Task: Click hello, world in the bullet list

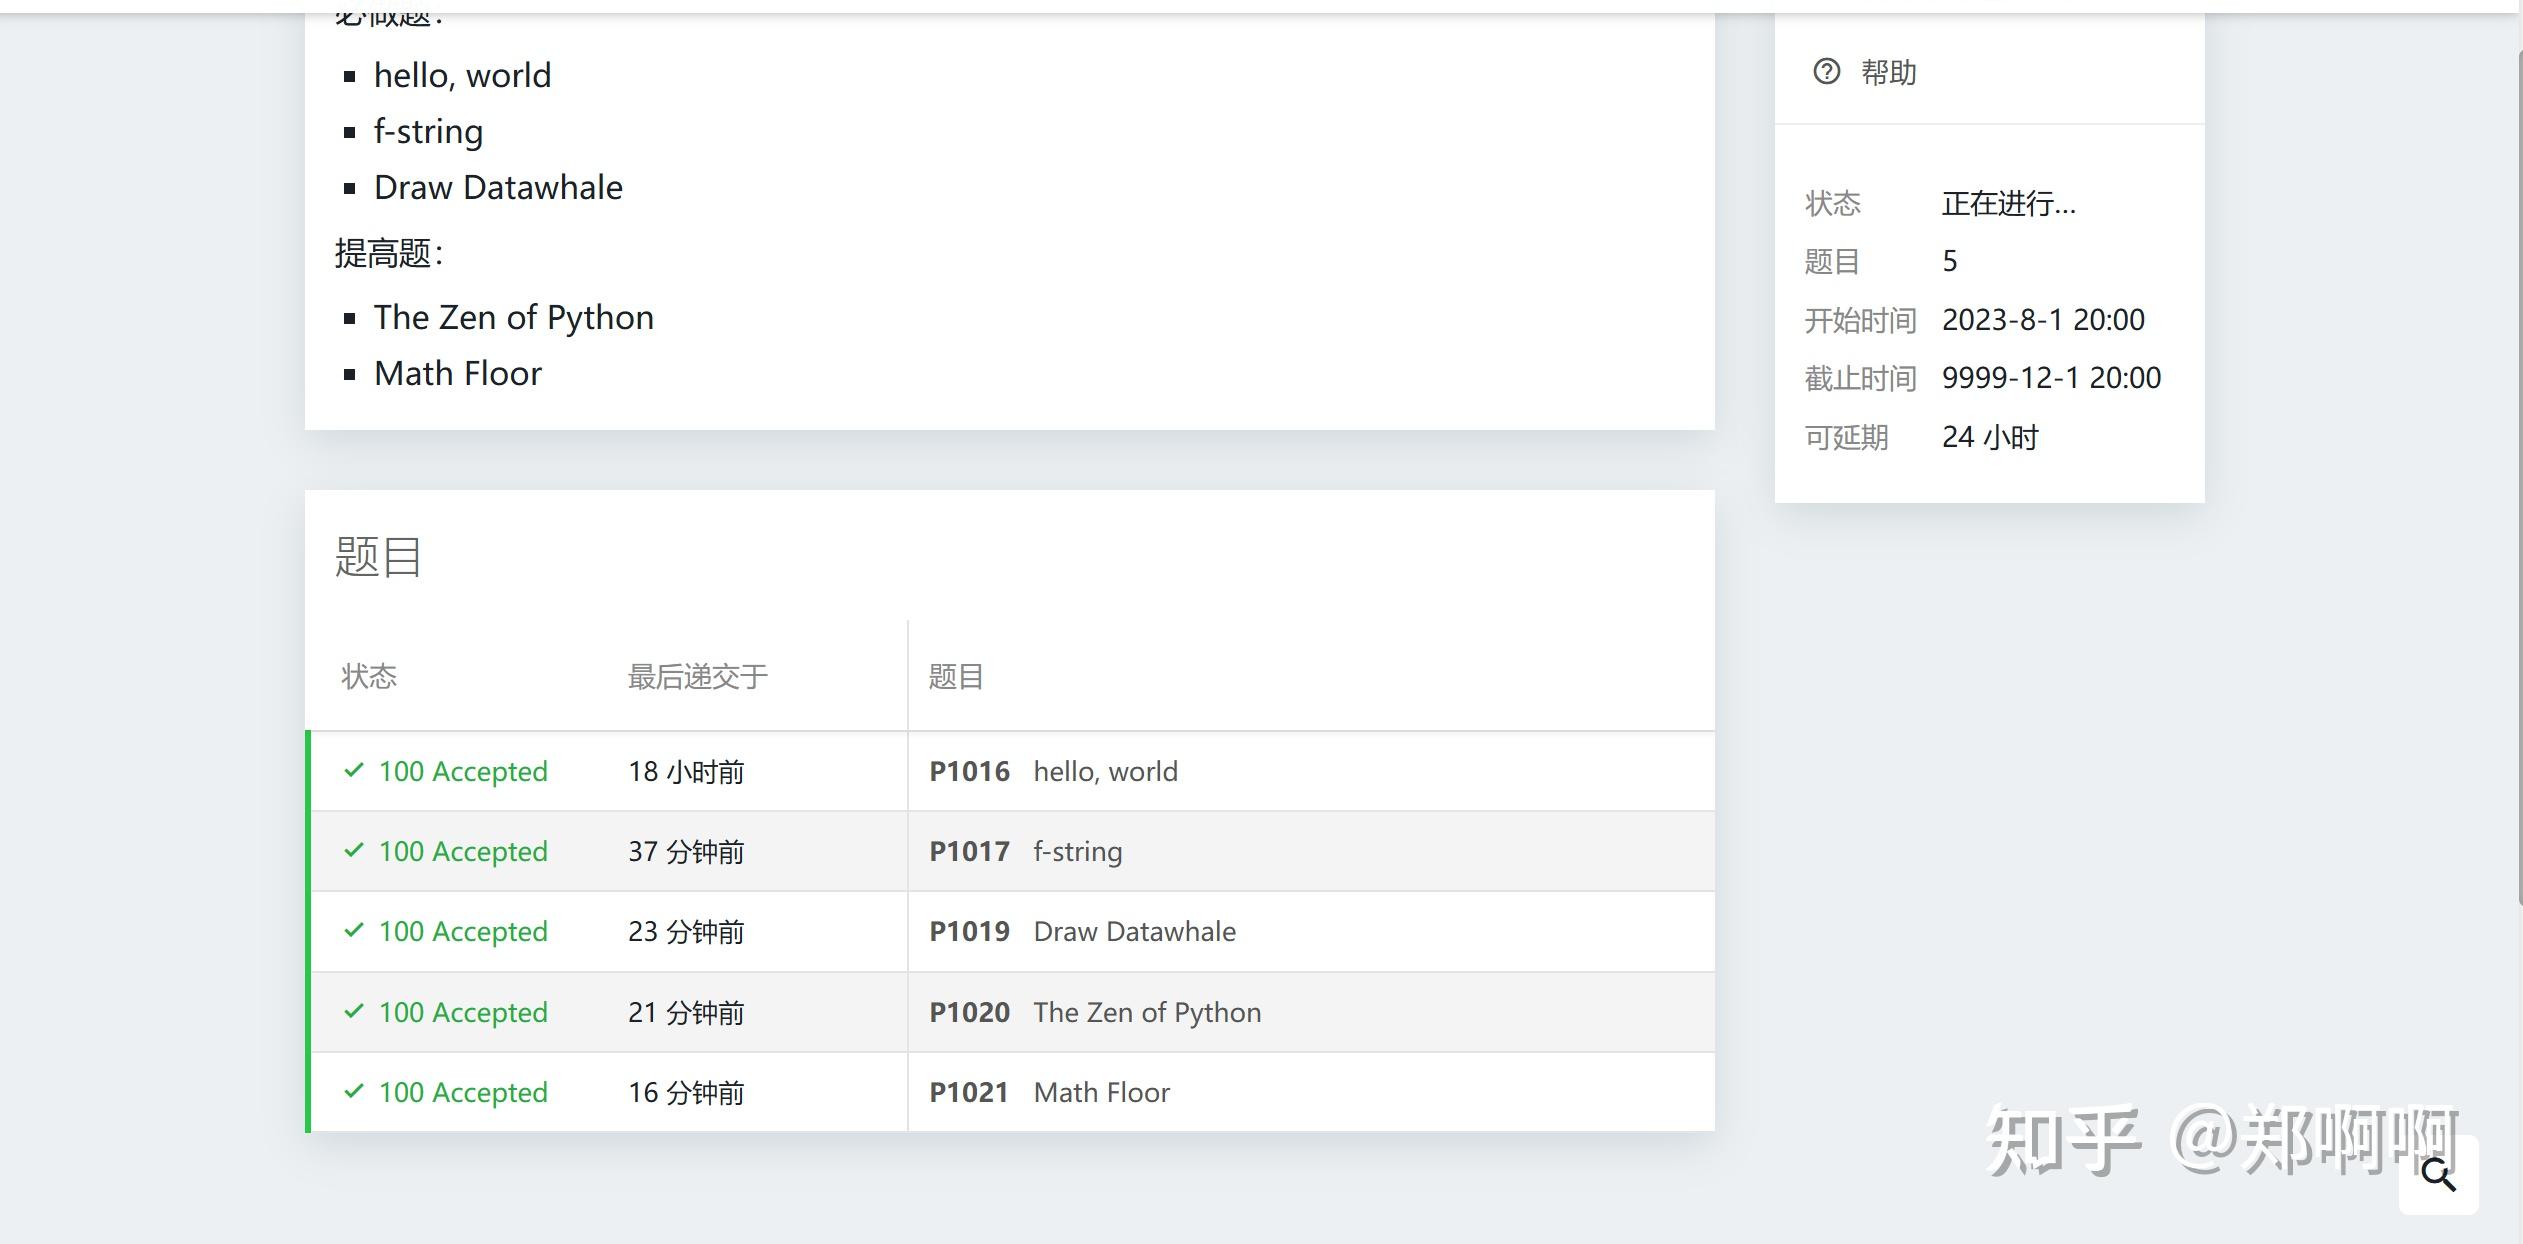Action: (x=462, y=74)
